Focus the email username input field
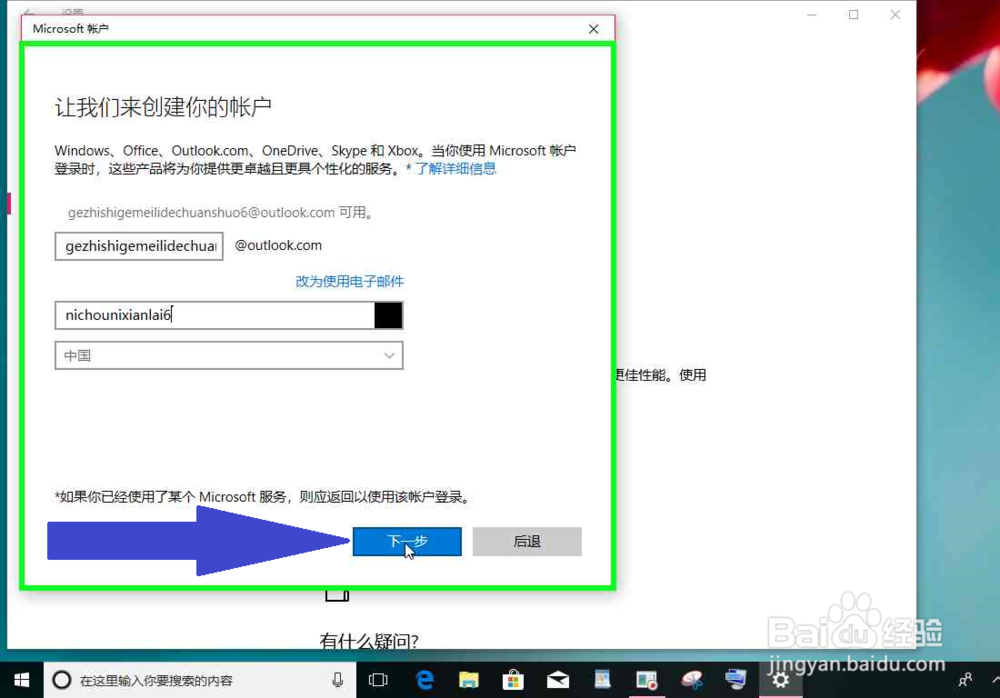Screen dimensions: 1000x698 tap(139, 246)
